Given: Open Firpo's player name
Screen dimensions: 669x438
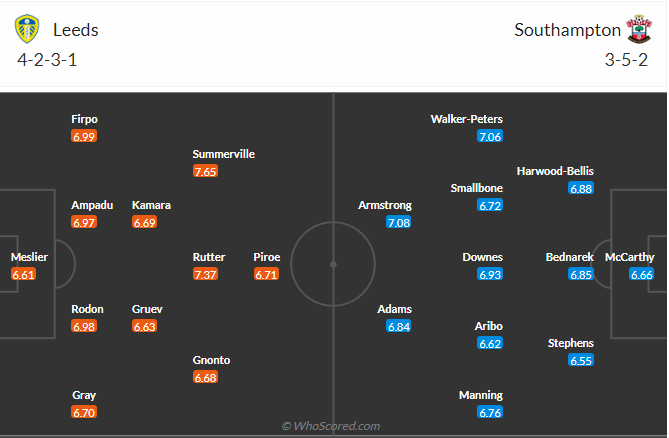Looking at the screenshot, I should pyautogui.click(x=85, y=119).
